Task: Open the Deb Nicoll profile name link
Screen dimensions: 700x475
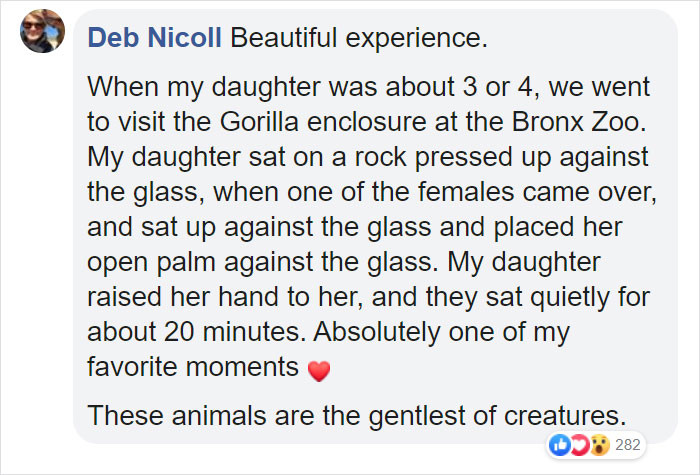Action: (x=156, y=38)
